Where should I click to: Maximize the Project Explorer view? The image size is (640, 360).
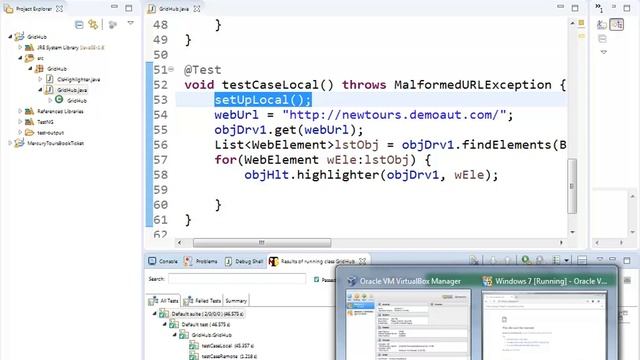tap(129, 8)
